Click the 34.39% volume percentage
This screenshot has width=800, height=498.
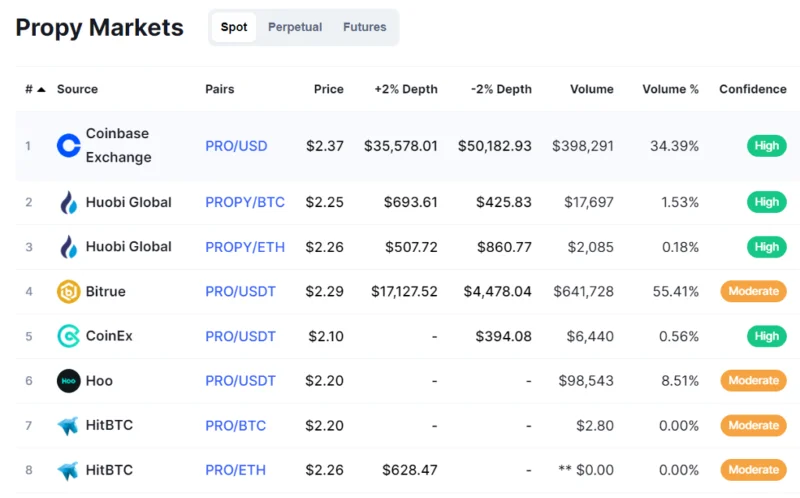[x=674, y=146]
